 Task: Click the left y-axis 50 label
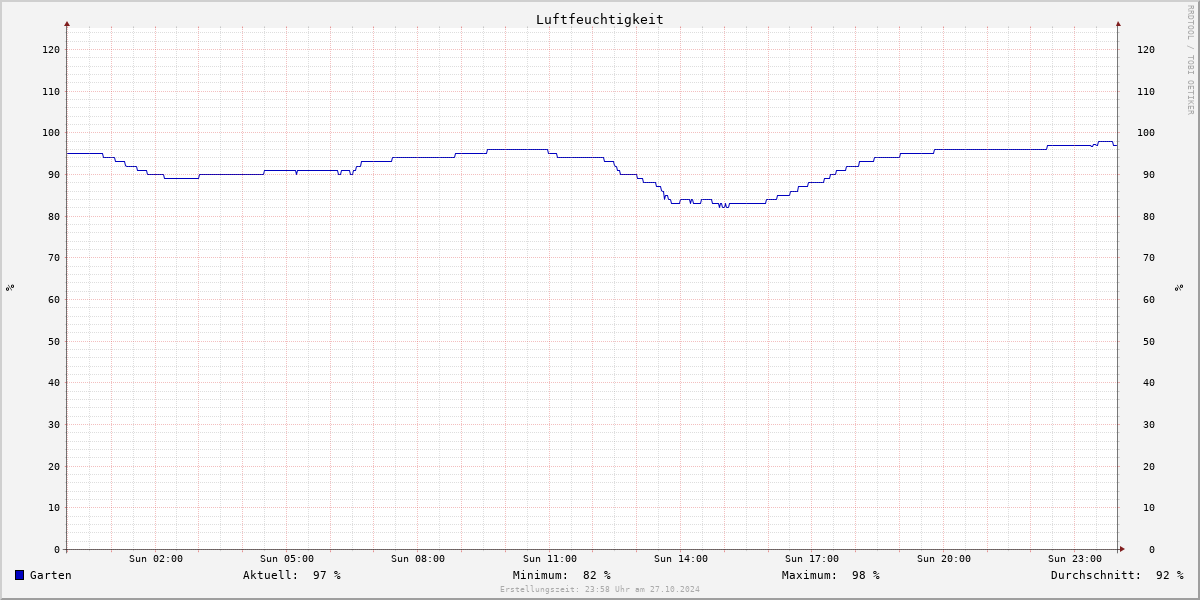(54, 342)
